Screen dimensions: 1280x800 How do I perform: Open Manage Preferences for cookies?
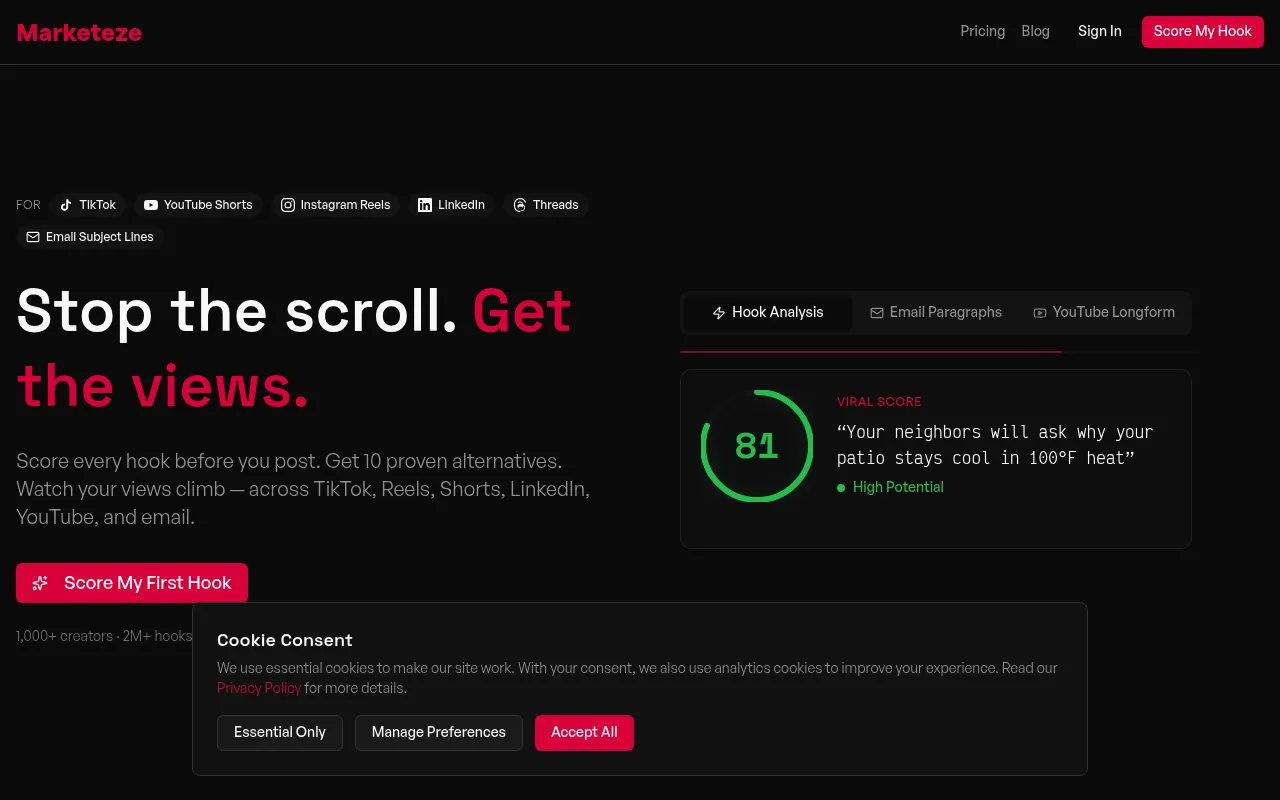point(439,732)
